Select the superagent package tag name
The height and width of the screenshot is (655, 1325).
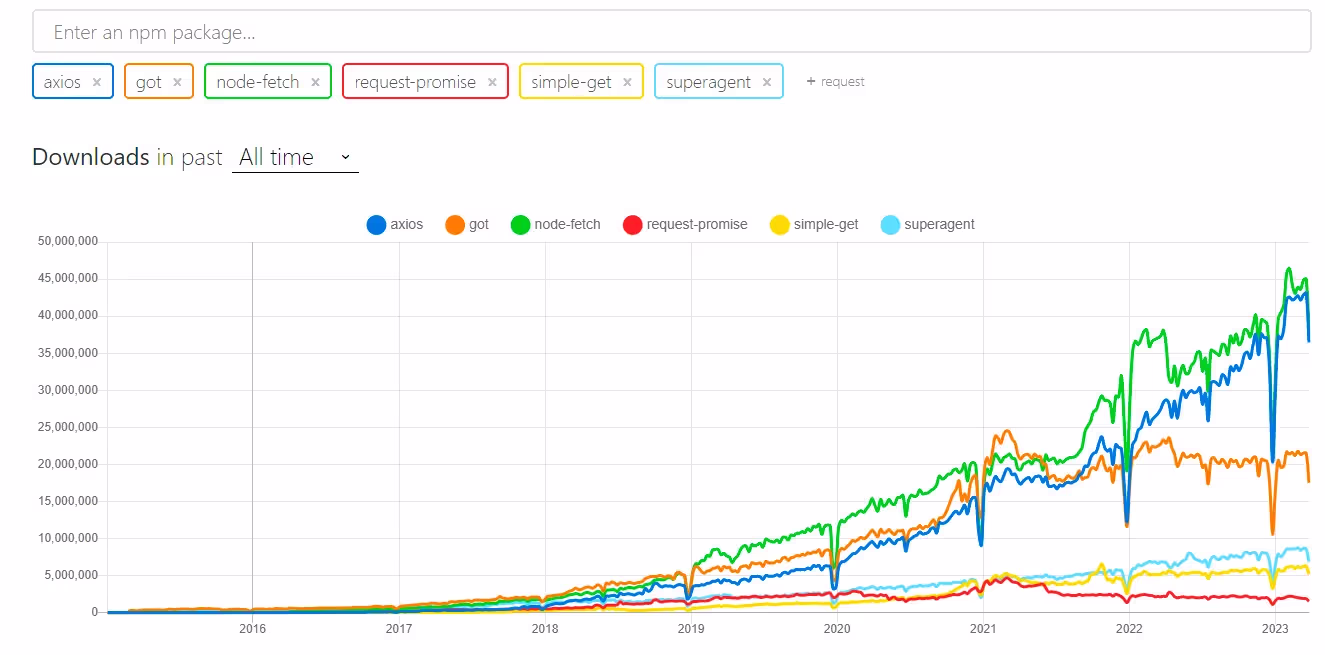click(708, 82)
